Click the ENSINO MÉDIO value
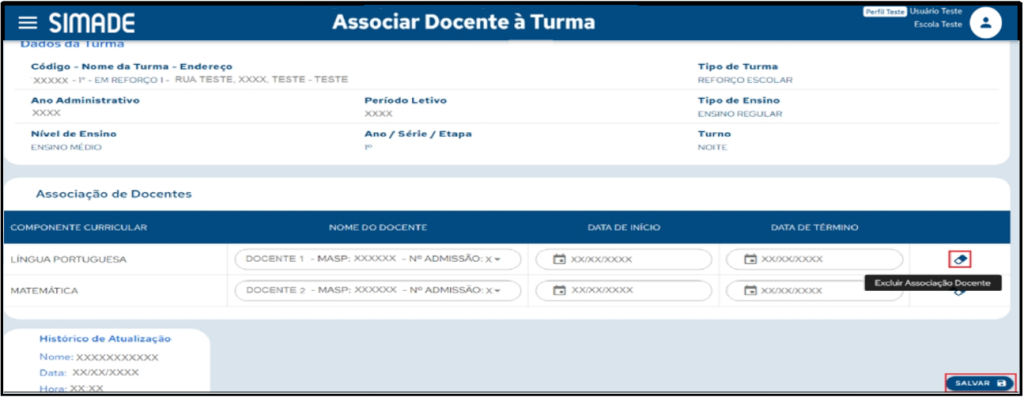 coord(67,148)
